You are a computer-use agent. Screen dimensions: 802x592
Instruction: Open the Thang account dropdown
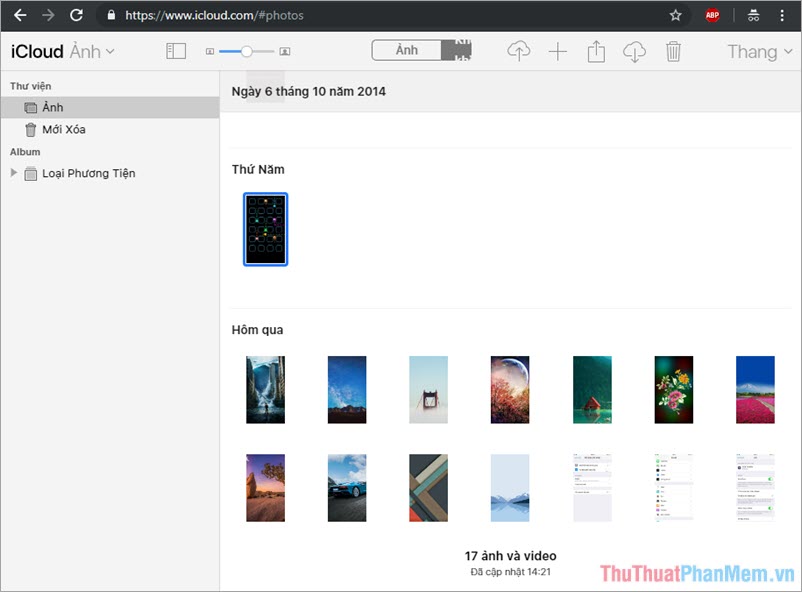tap(758, 51)
